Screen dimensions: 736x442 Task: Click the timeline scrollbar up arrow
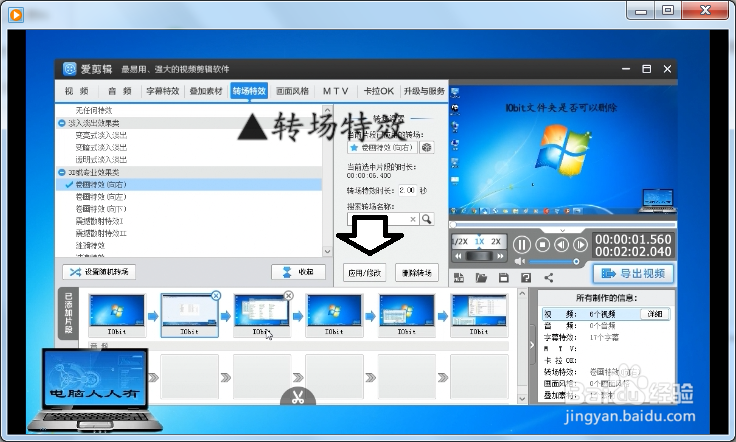point(522,294)
